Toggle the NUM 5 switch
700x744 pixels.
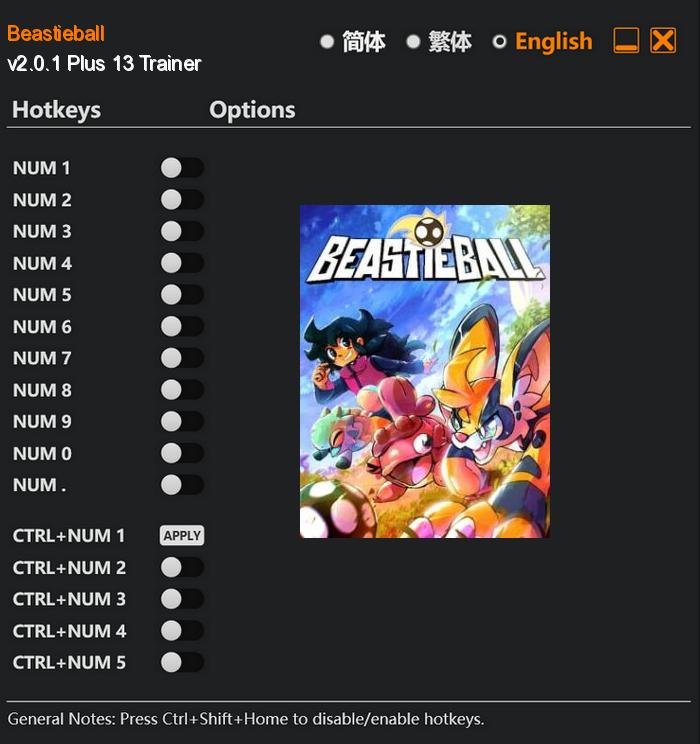[182, 295]
